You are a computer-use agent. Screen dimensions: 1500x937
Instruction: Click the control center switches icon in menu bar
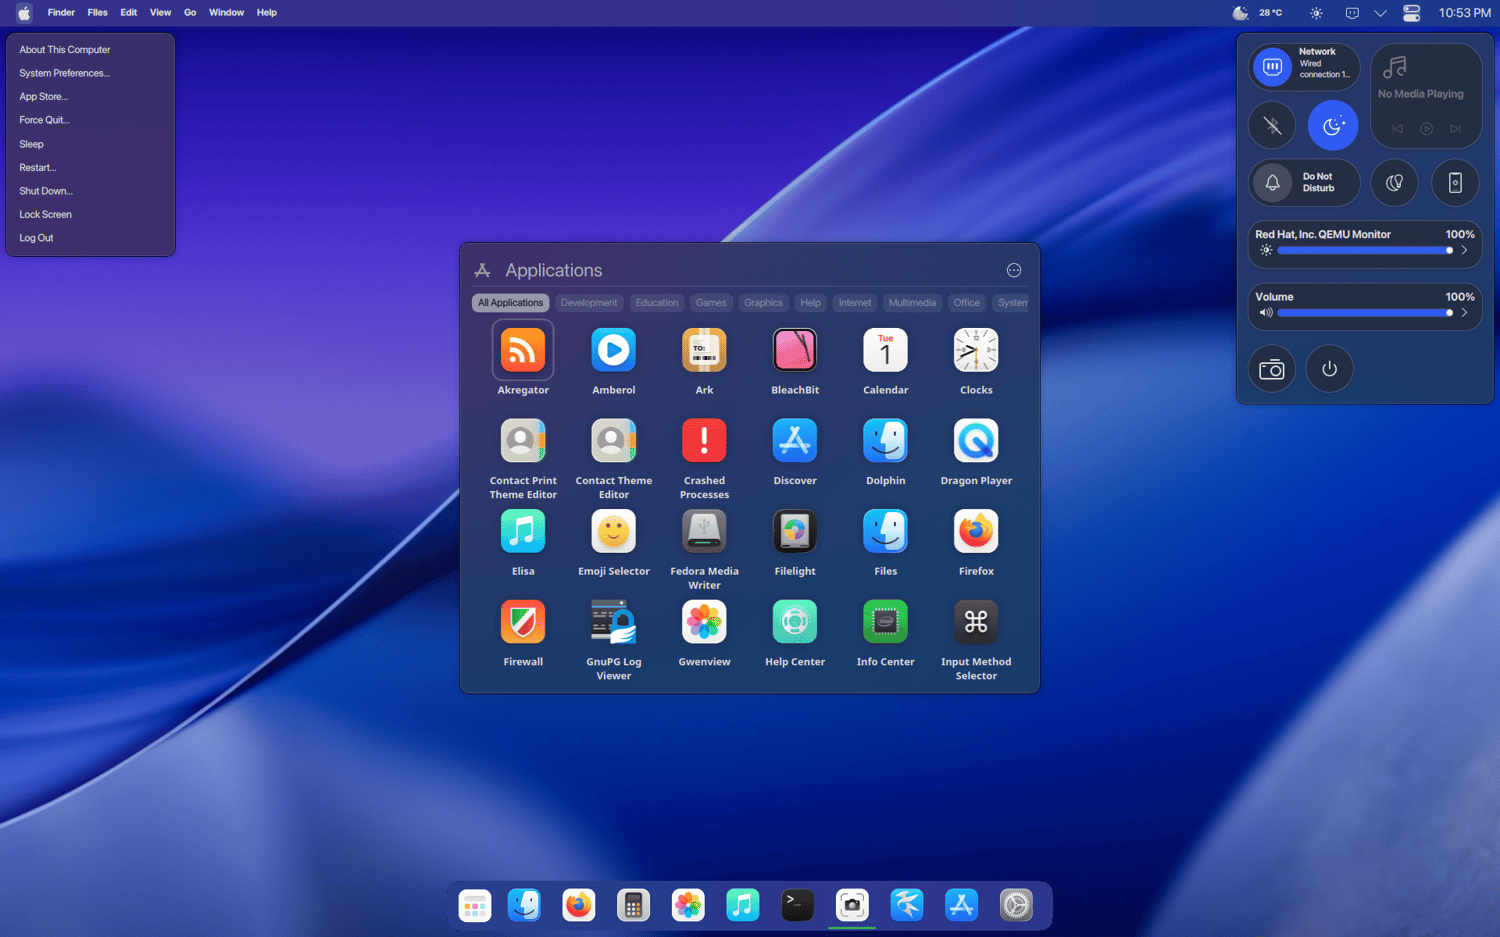[1411, 13]
